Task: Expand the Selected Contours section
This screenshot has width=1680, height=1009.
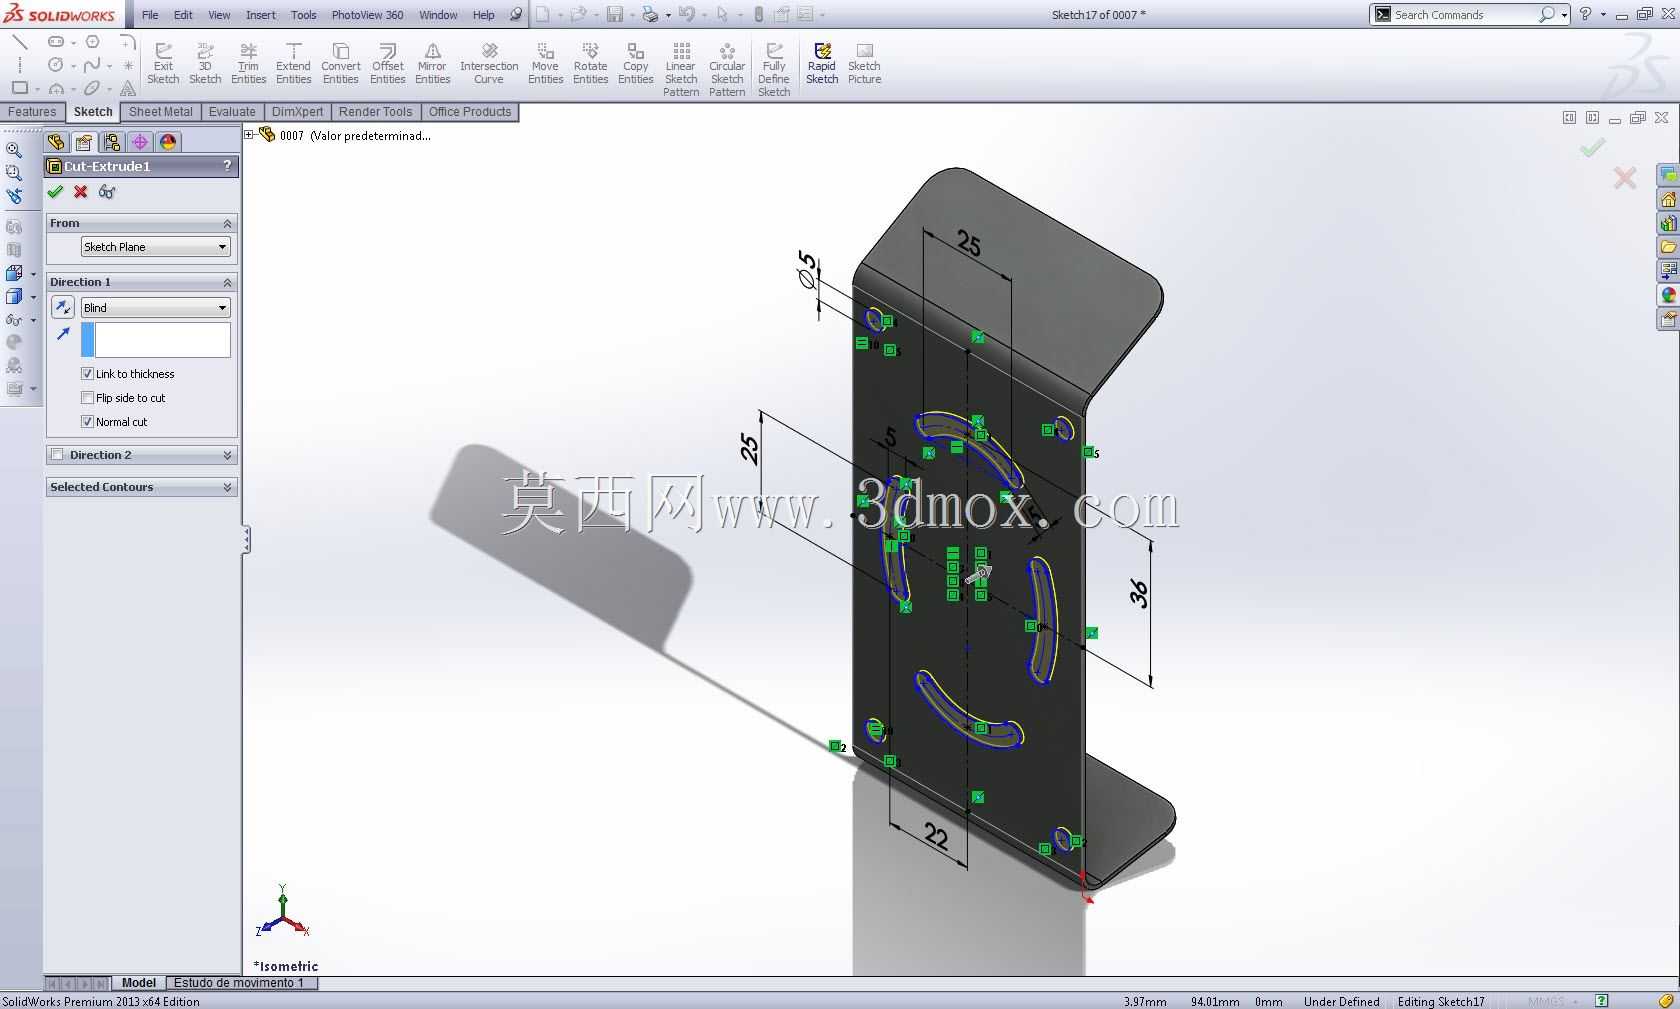Action: (x=227, y=487)
